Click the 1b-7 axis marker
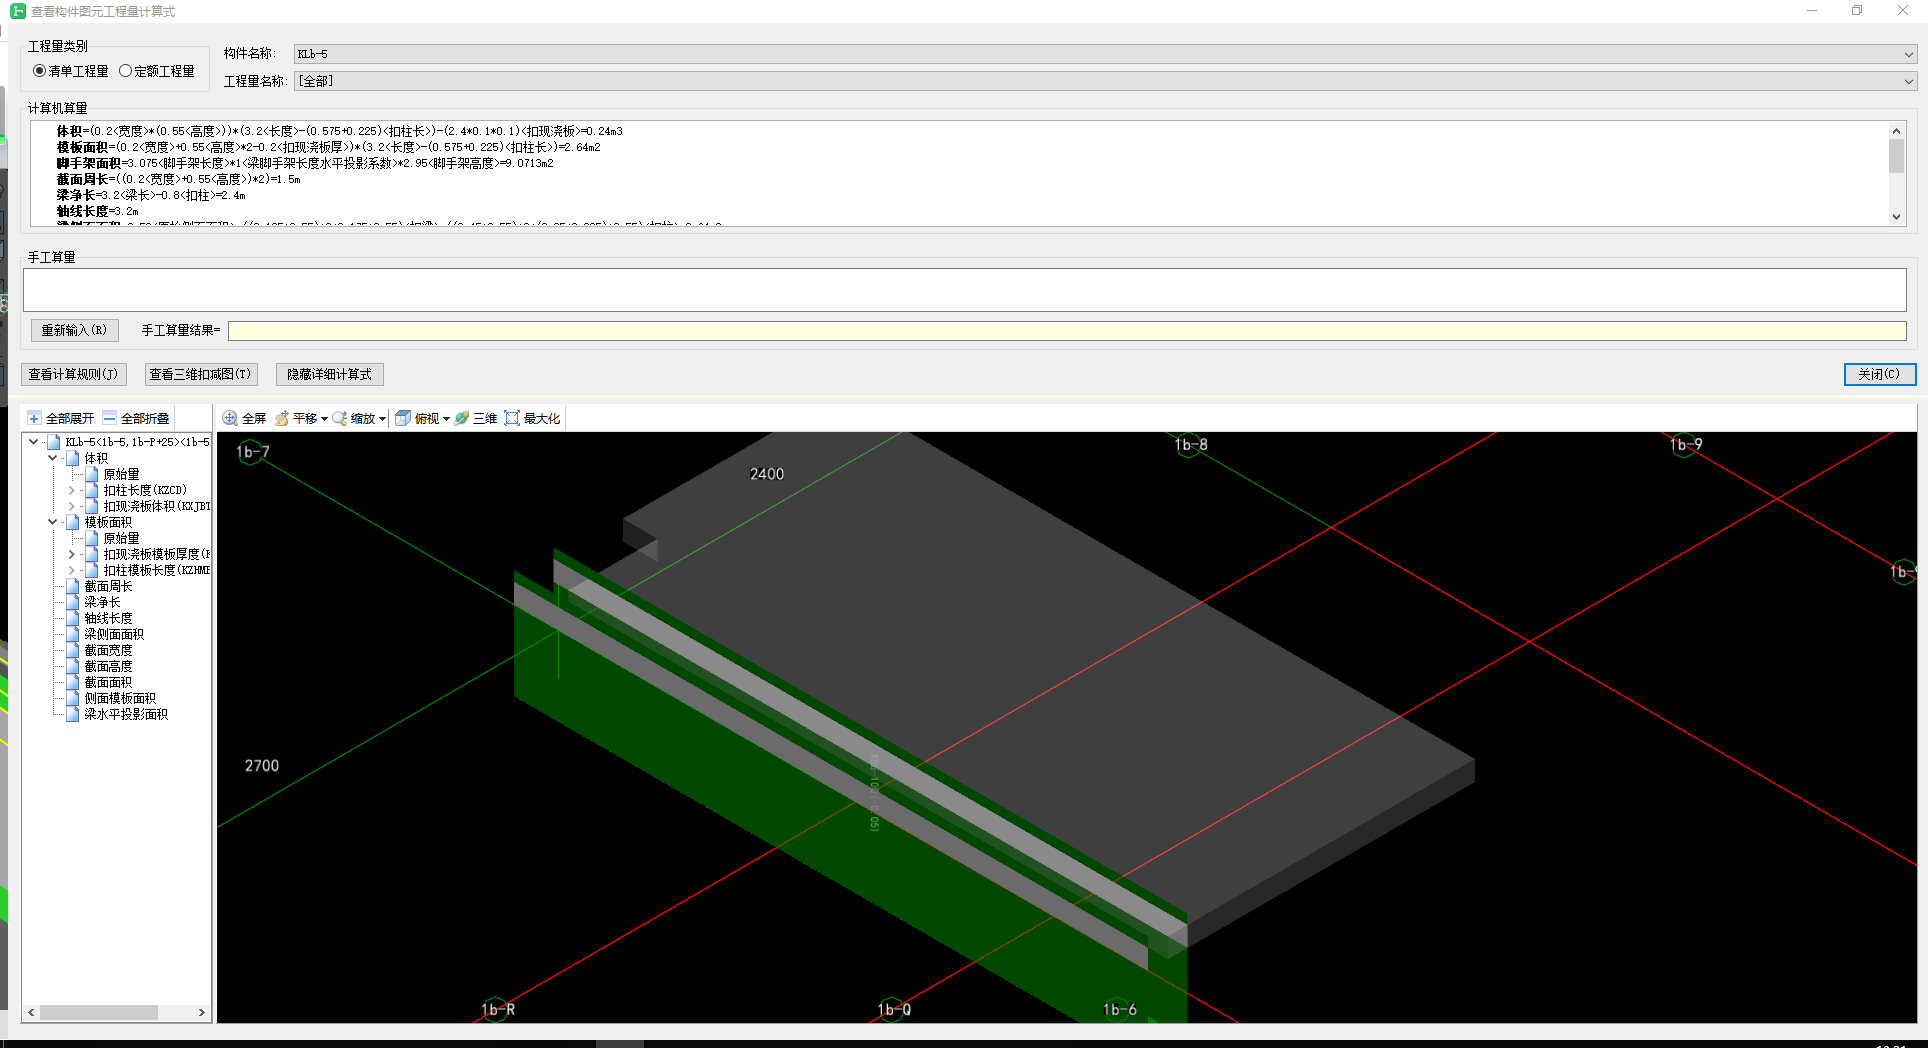 click(253, 452)
